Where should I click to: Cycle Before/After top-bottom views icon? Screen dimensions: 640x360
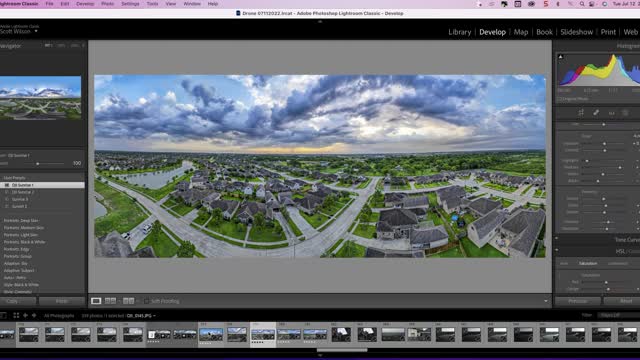[128, 301]
